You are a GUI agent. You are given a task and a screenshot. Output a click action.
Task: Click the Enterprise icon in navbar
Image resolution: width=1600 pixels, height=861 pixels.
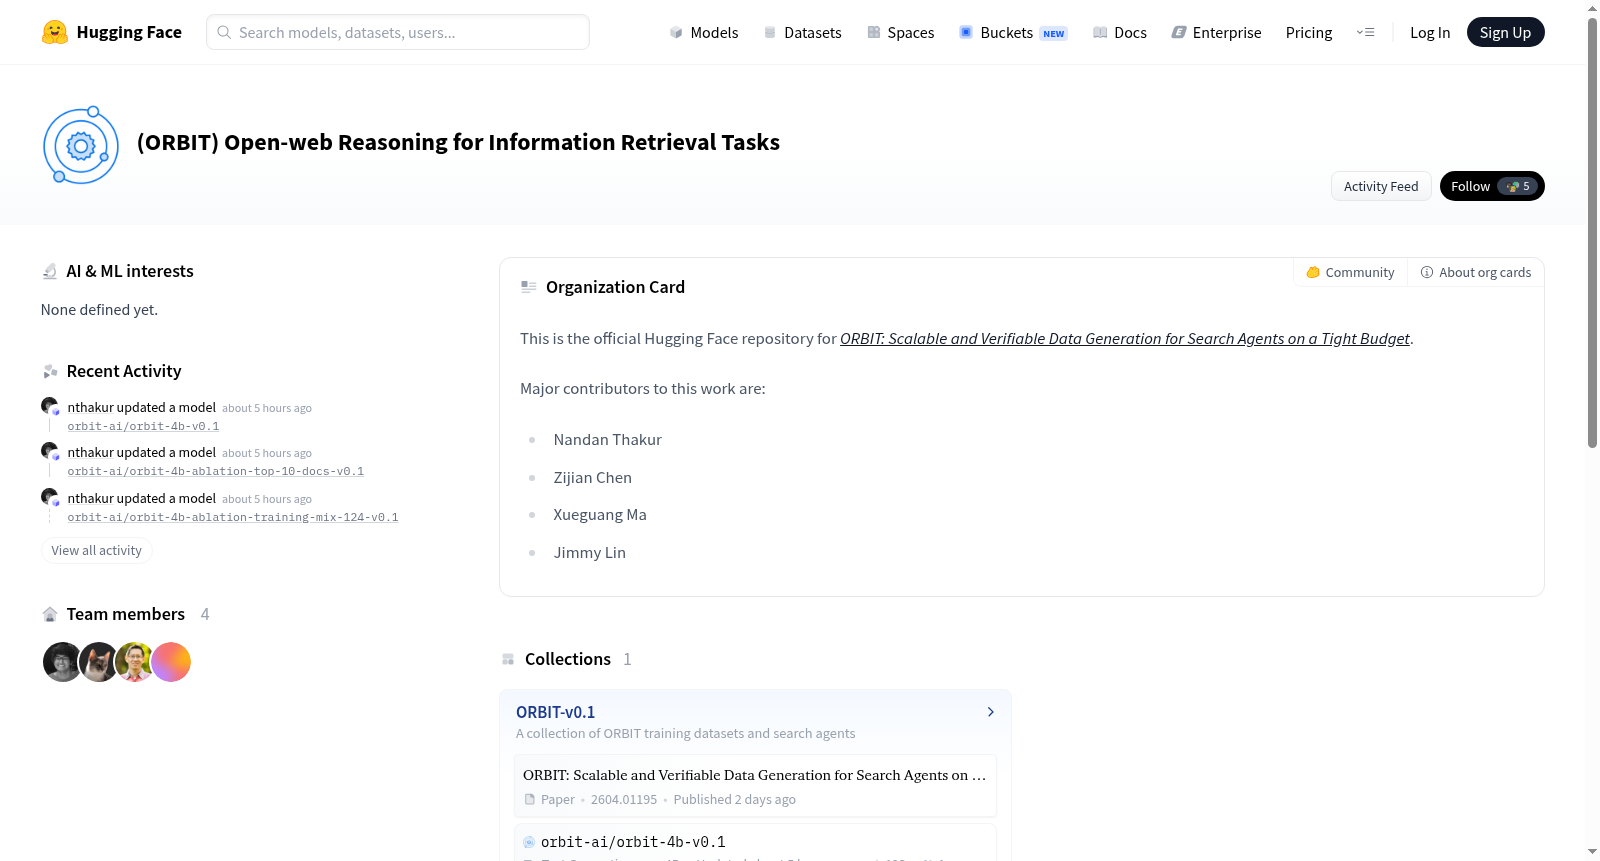(x=1179, y=33)
